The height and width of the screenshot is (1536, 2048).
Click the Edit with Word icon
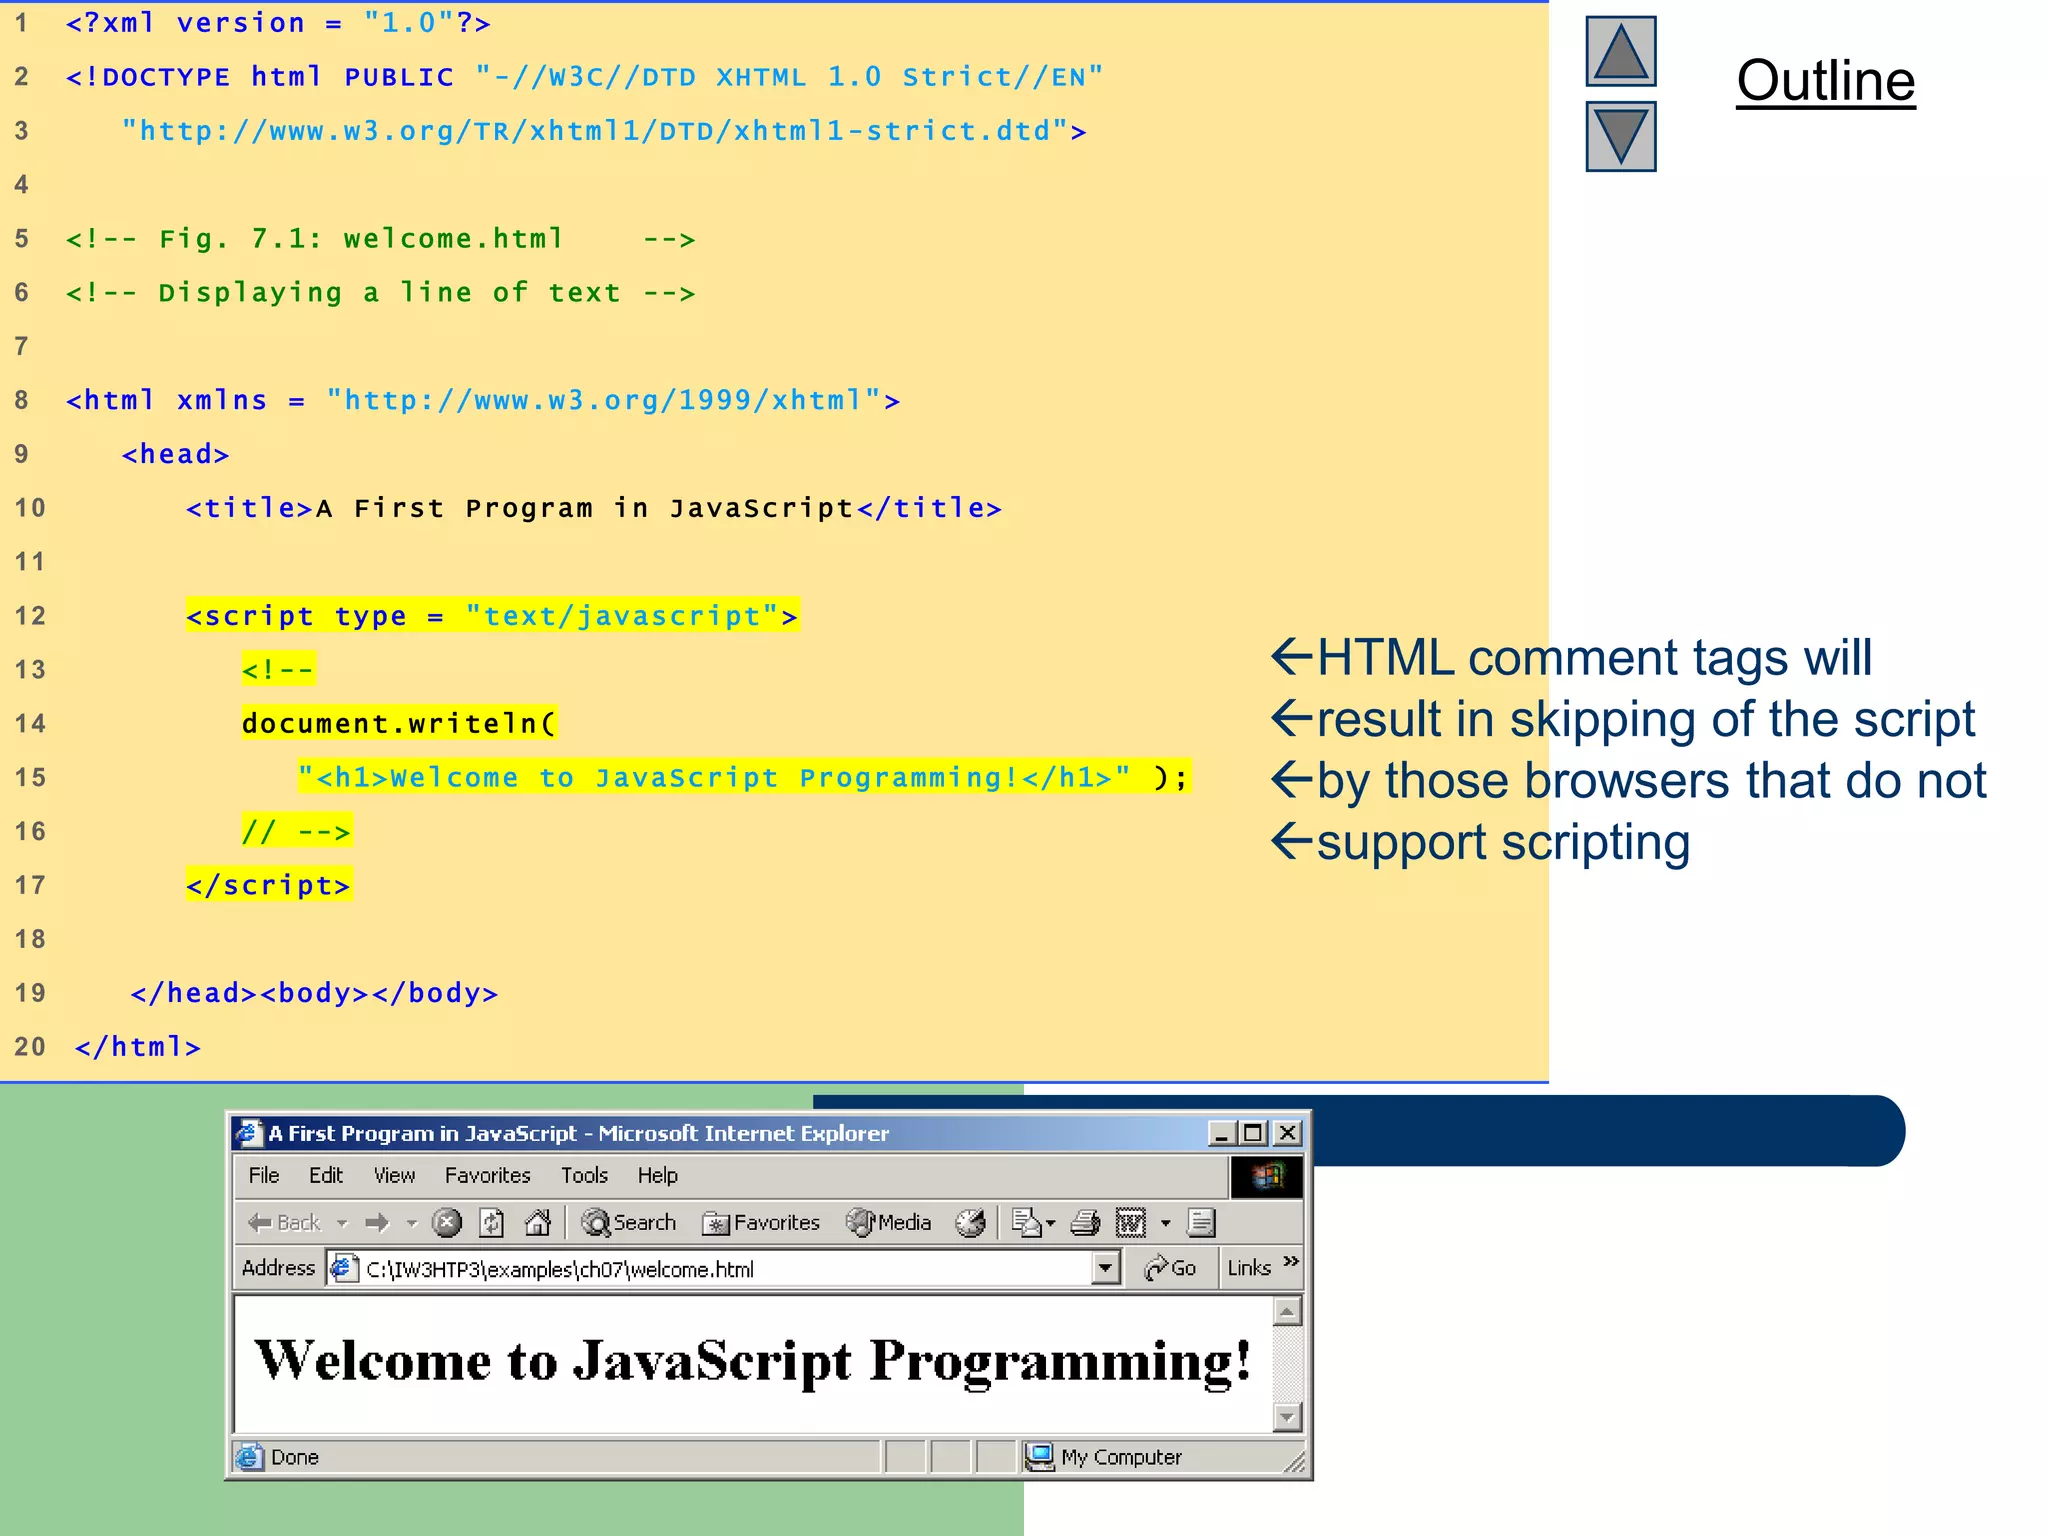point(1131,1222)
